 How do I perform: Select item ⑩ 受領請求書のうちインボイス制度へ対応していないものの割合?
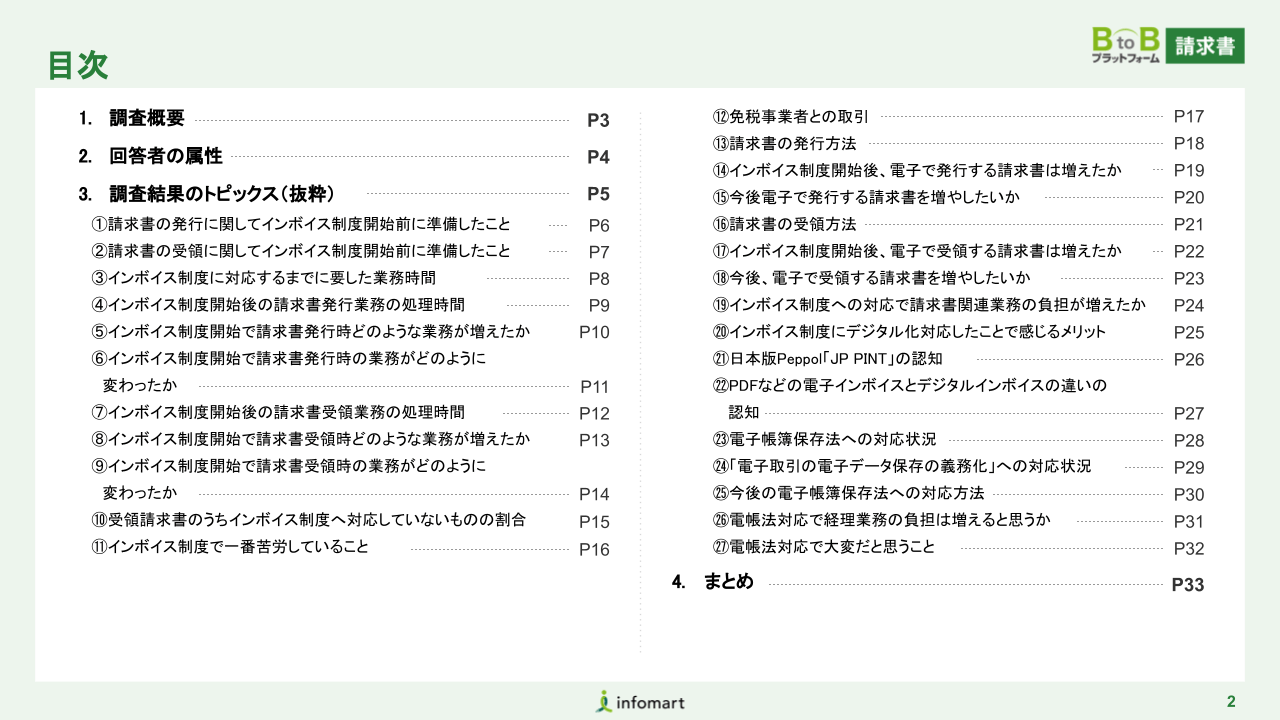[308, 520]
